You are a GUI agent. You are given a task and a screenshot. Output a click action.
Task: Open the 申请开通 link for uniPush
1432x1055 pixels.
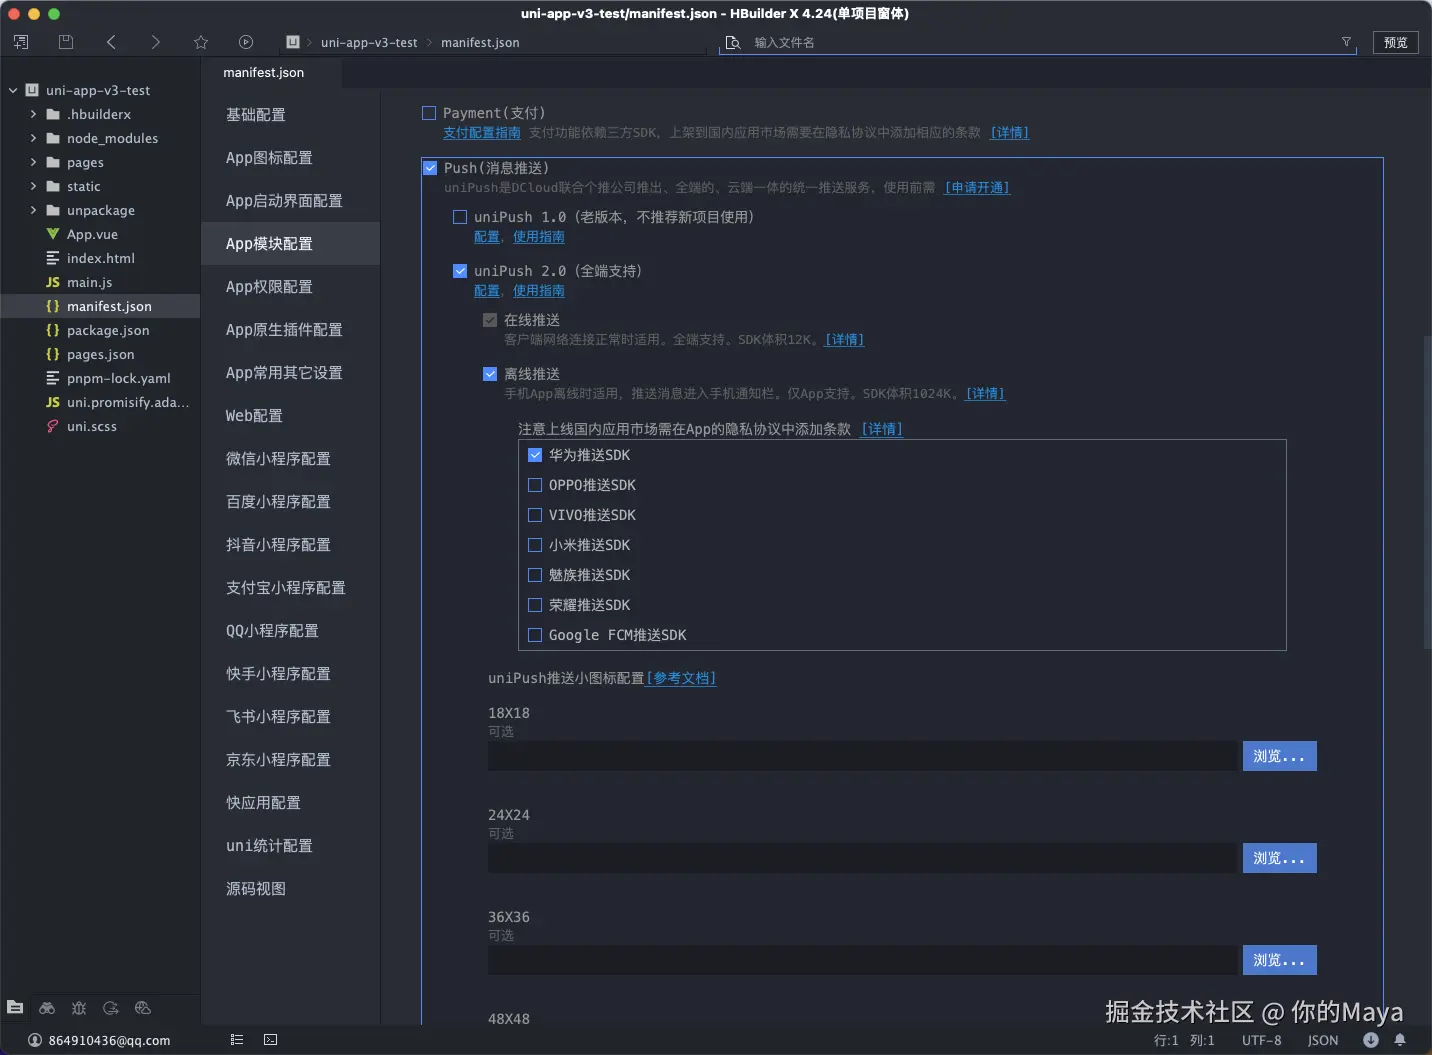[x=977, y=187]
